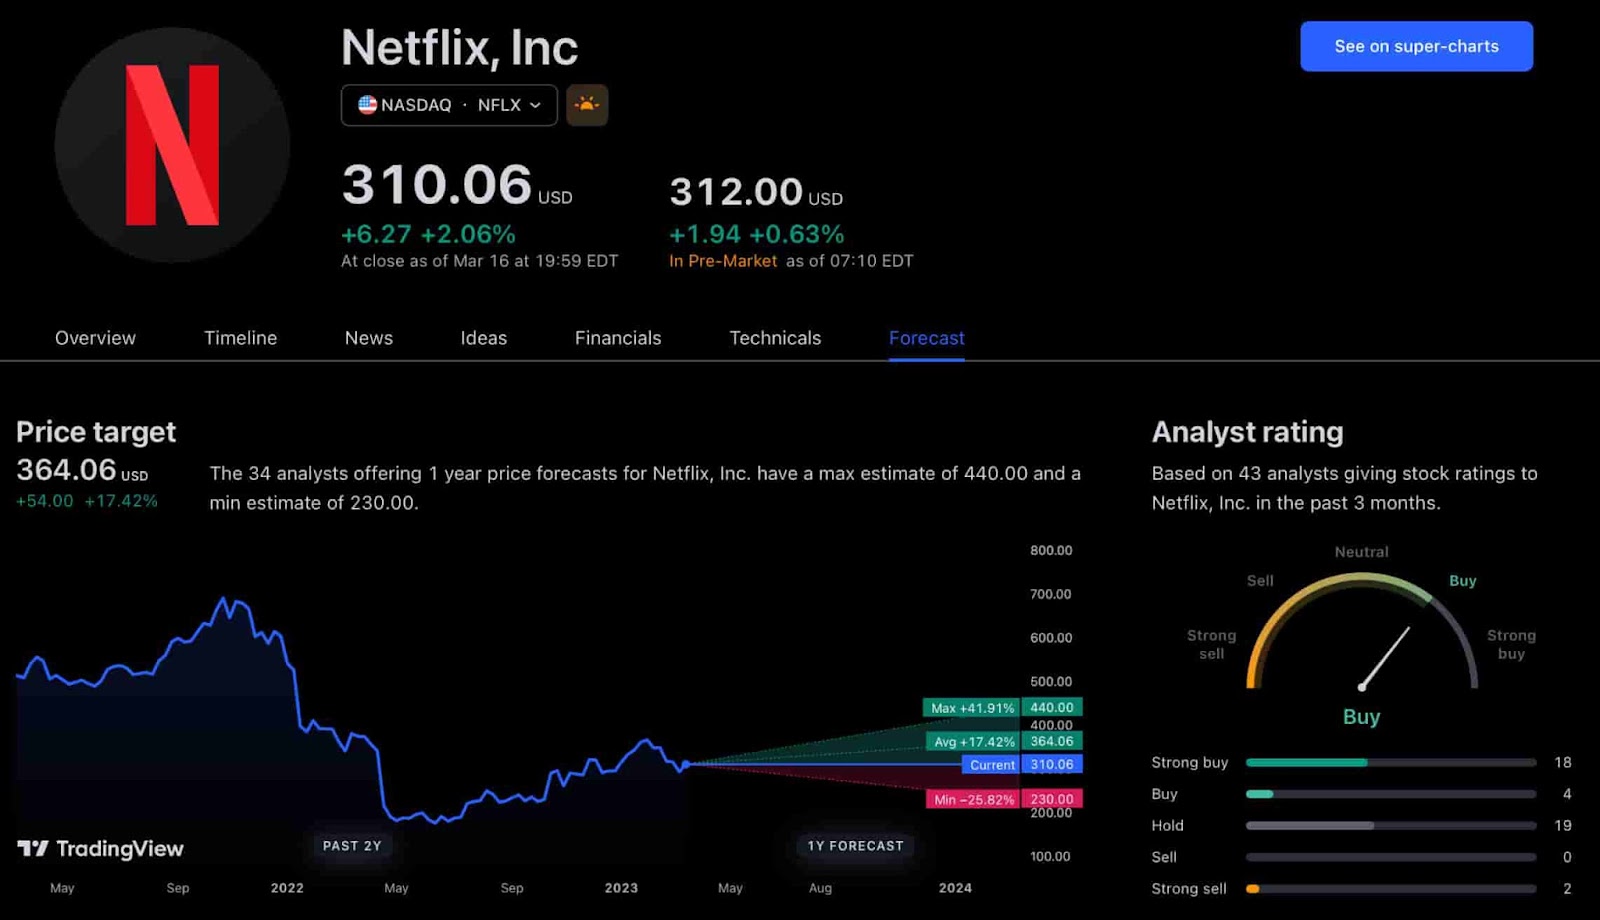
Task: Click the TradingView logo on chart
Action: [x=100, y=849]
